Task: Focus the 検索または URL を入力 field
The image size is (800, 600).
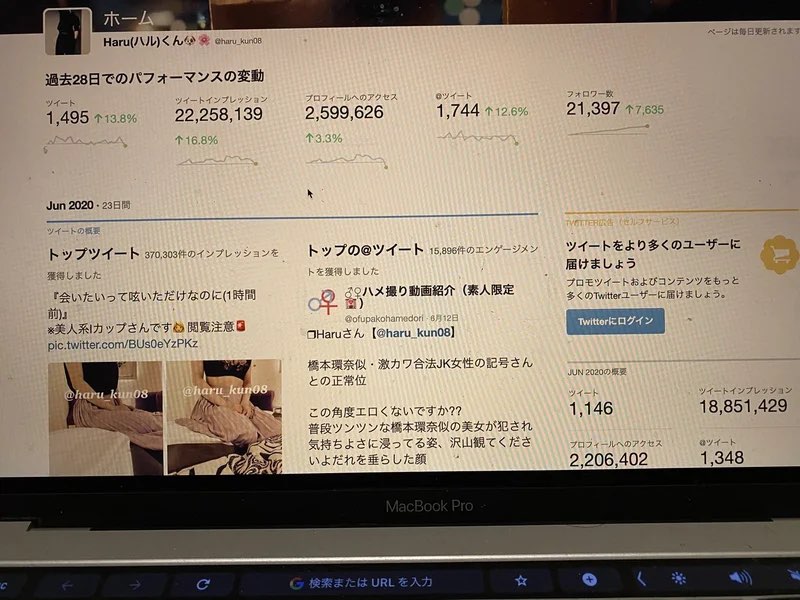Action: (x=361, y=582)
